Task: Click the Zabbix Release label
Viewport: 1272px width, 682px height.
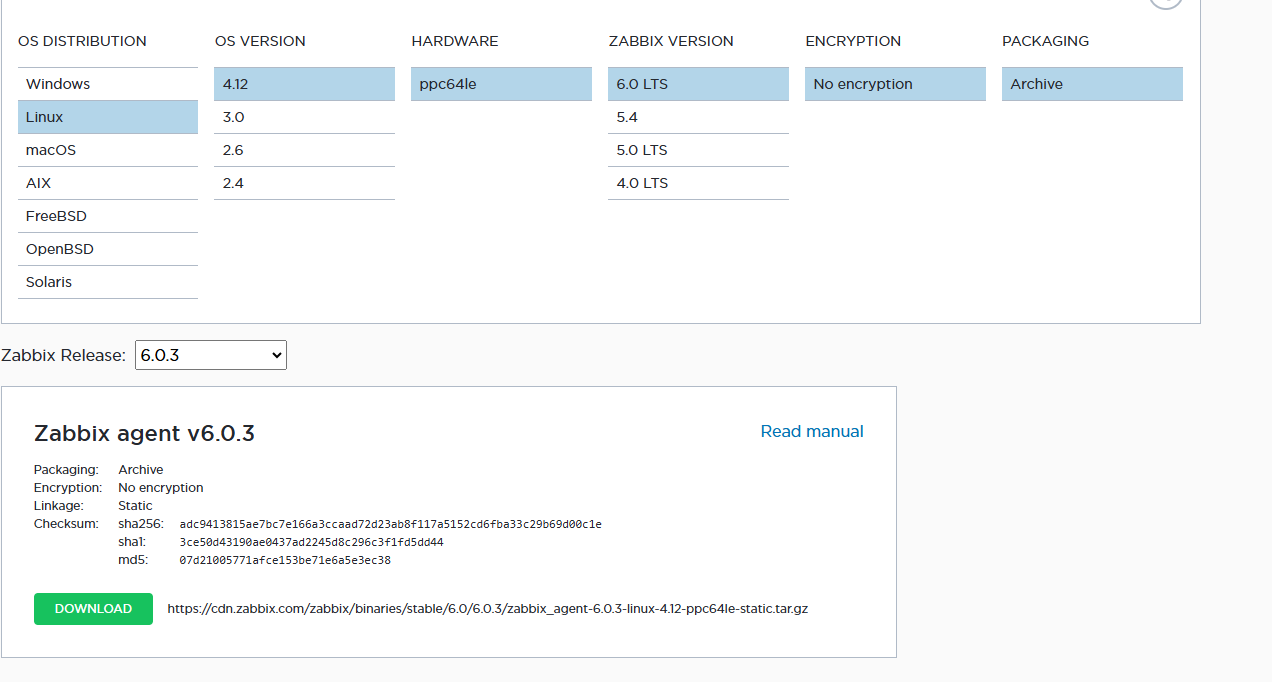Action: (x=64, y=356)
